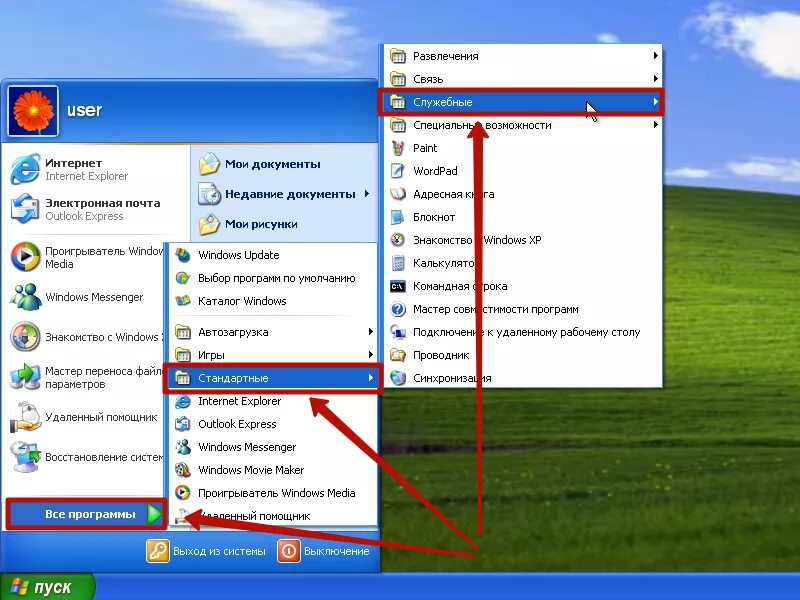This screenshot has width=800, height=600.
Task: Click Выключение power button
Action: (x=323, y=552)
